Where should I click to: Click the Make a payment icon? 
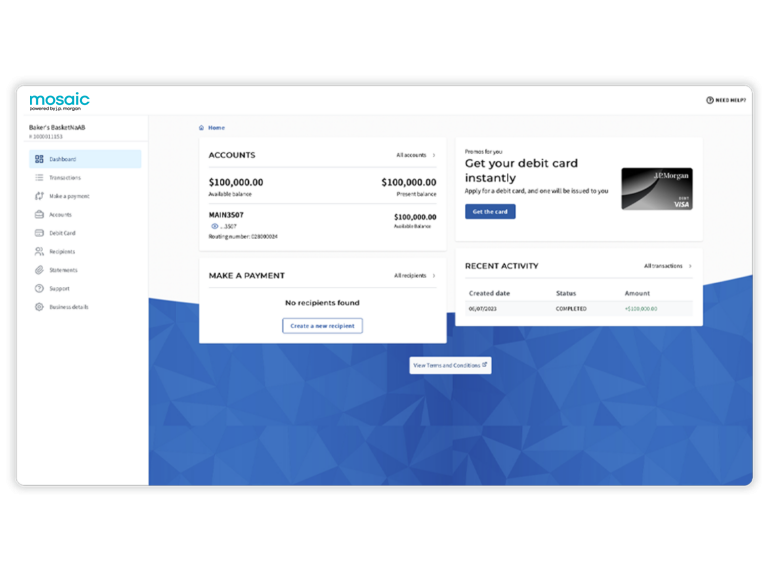[x=39, y=196]
